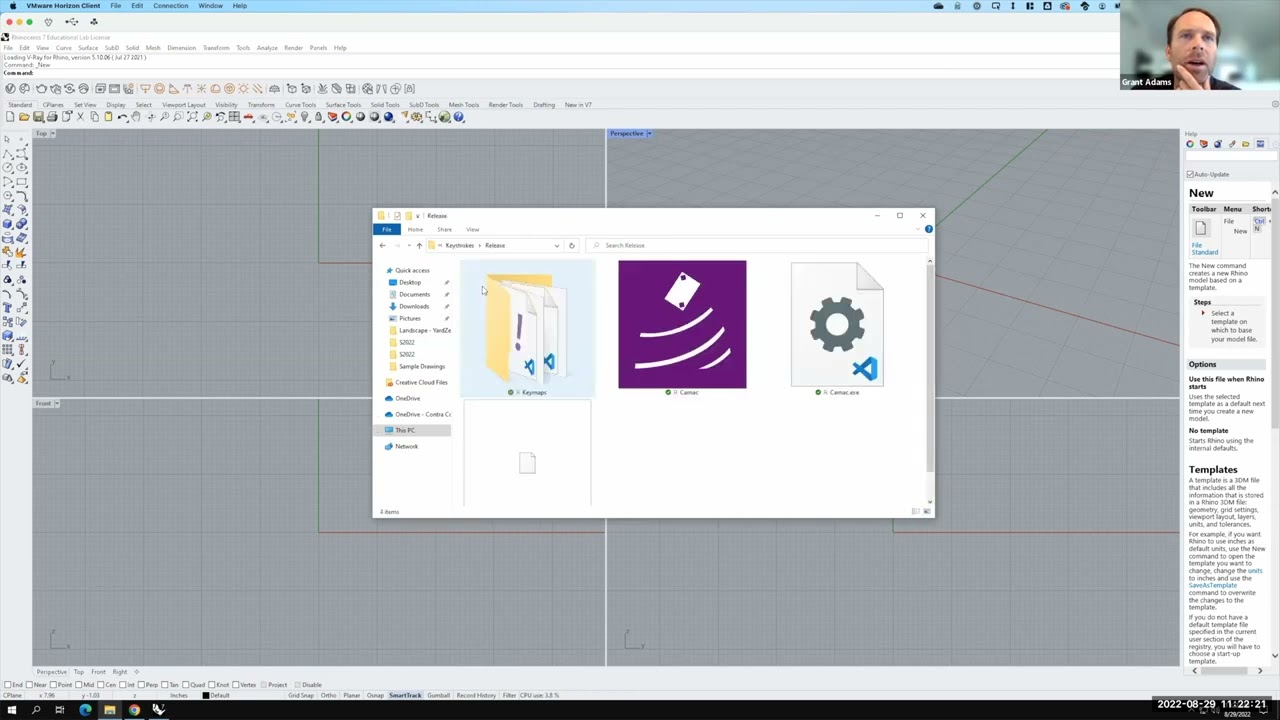This screenshot has width=1280, height=720.
Task: Click the Help question mark icon in Rhino toolbar
Action: [458, 117]
